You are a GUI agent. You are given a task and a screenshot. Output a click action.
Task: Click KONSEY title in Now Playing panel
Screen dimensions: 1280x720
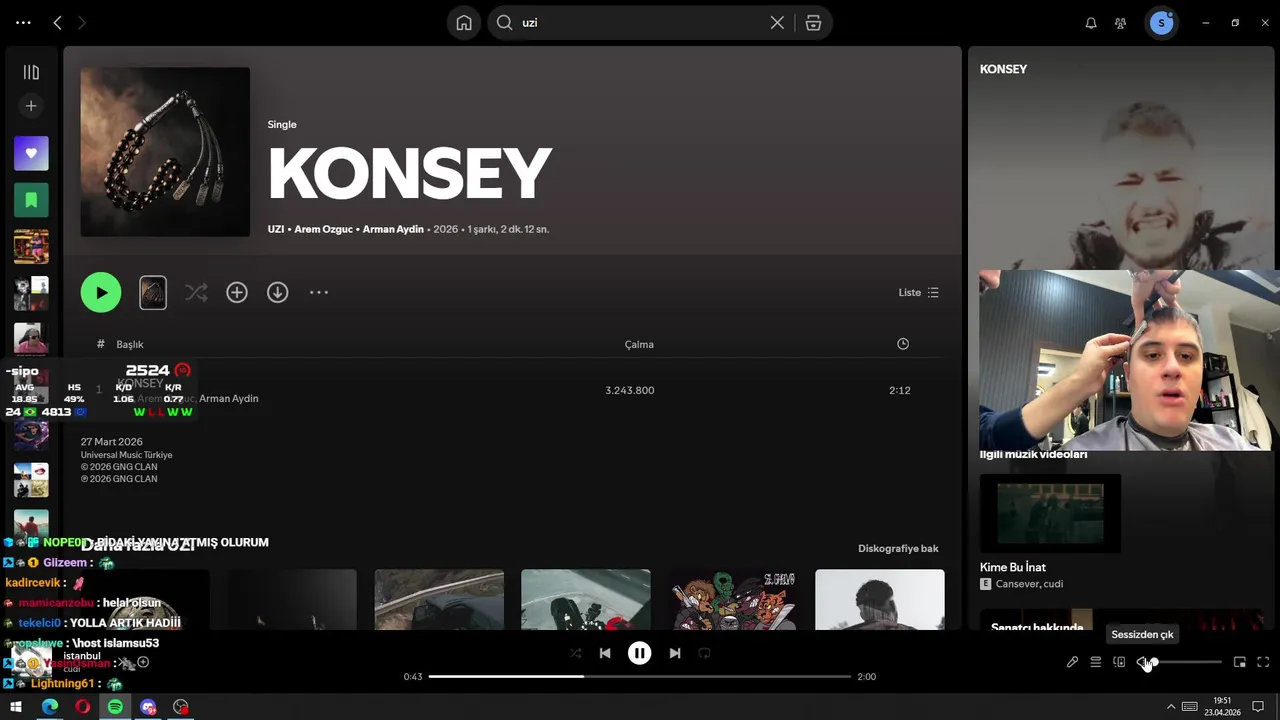click(x=1003, y=69)
